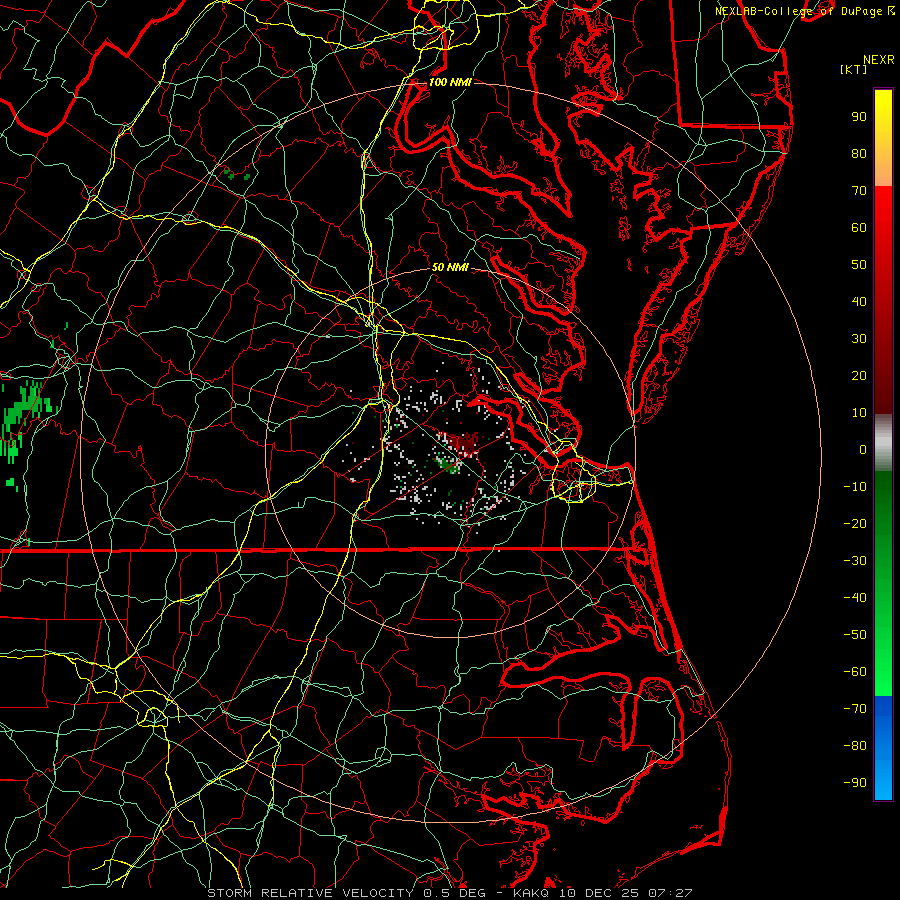The width and height of the screenshot is (900, 900).
Task: Click the dark red outbound velocity echo near radar center
Action: click(464, 443)
